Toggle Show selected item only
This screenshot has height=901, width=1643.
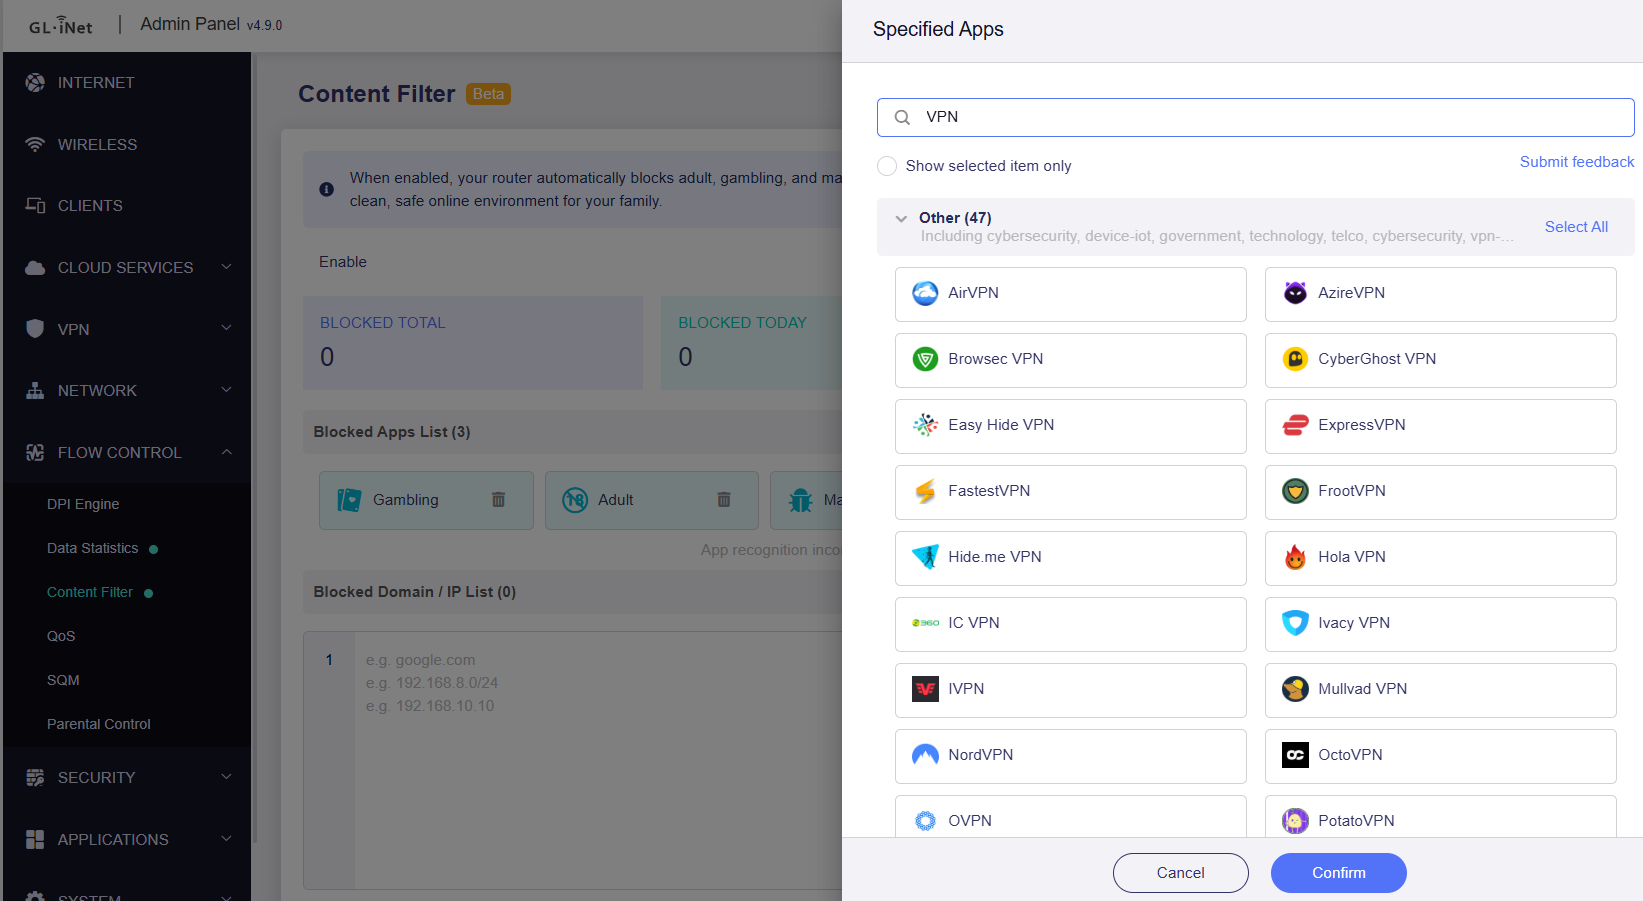coord(887,166)
